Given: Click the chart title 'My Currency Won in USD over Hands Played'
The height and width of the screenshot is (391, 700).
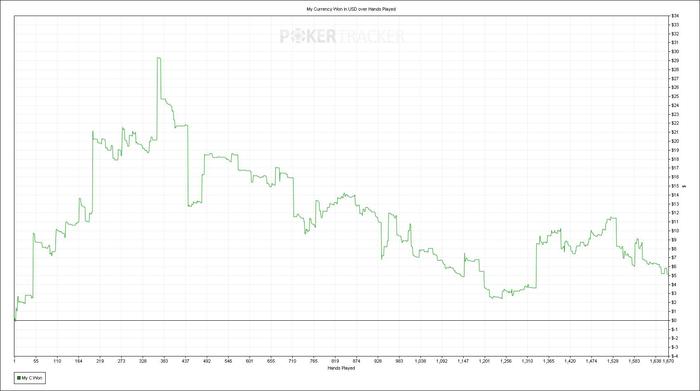Looking at the screenshot, I should click(x=351, y=9).
